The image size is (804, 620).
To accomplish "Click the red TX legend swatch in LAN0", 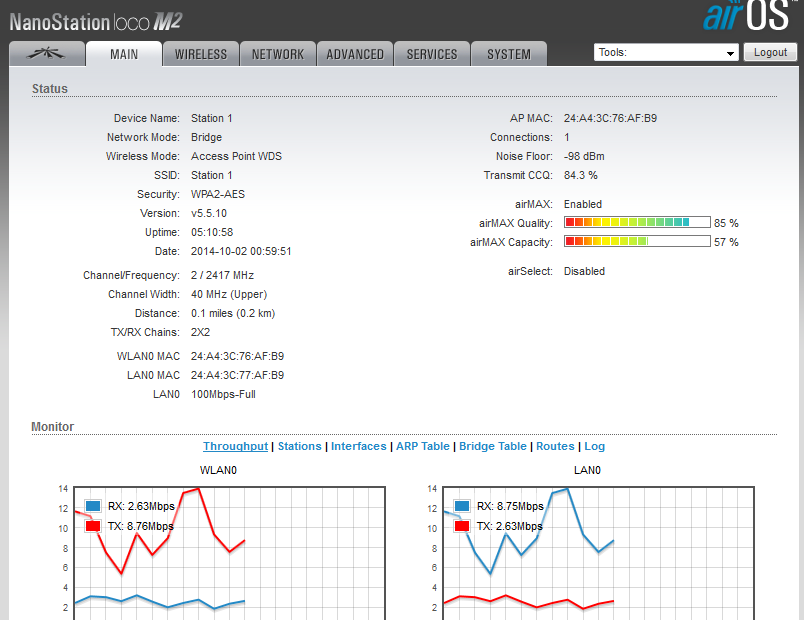I will (462, 526).
